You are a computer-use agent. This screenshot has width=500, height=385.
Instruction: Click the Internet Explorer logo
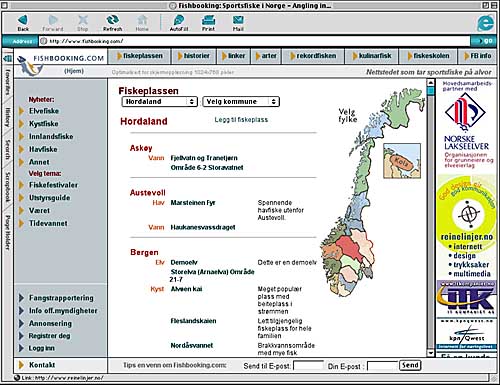coord(485,23)
